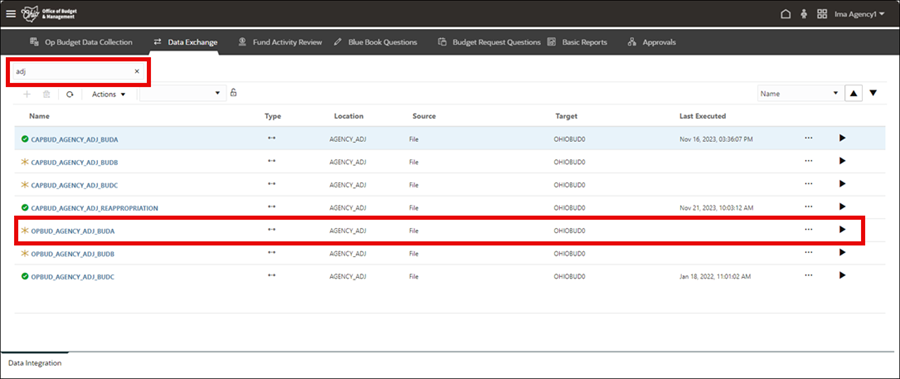Run the CAPBUD_AGENCY_ADJ_BUDA integration
The width and height of the screenshot is (900, 379).
(x=842, y=138)
